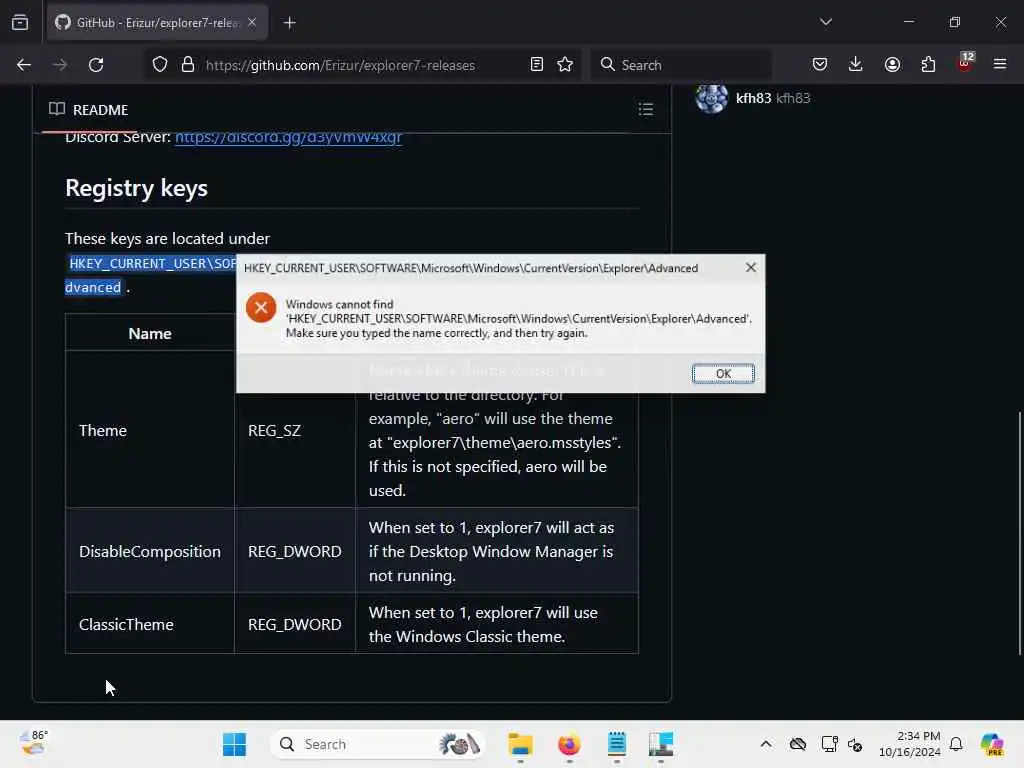Viewport: 1024px width, 768px height.
Task: Click the browser forward arrow
Action: tap(60, 65)
